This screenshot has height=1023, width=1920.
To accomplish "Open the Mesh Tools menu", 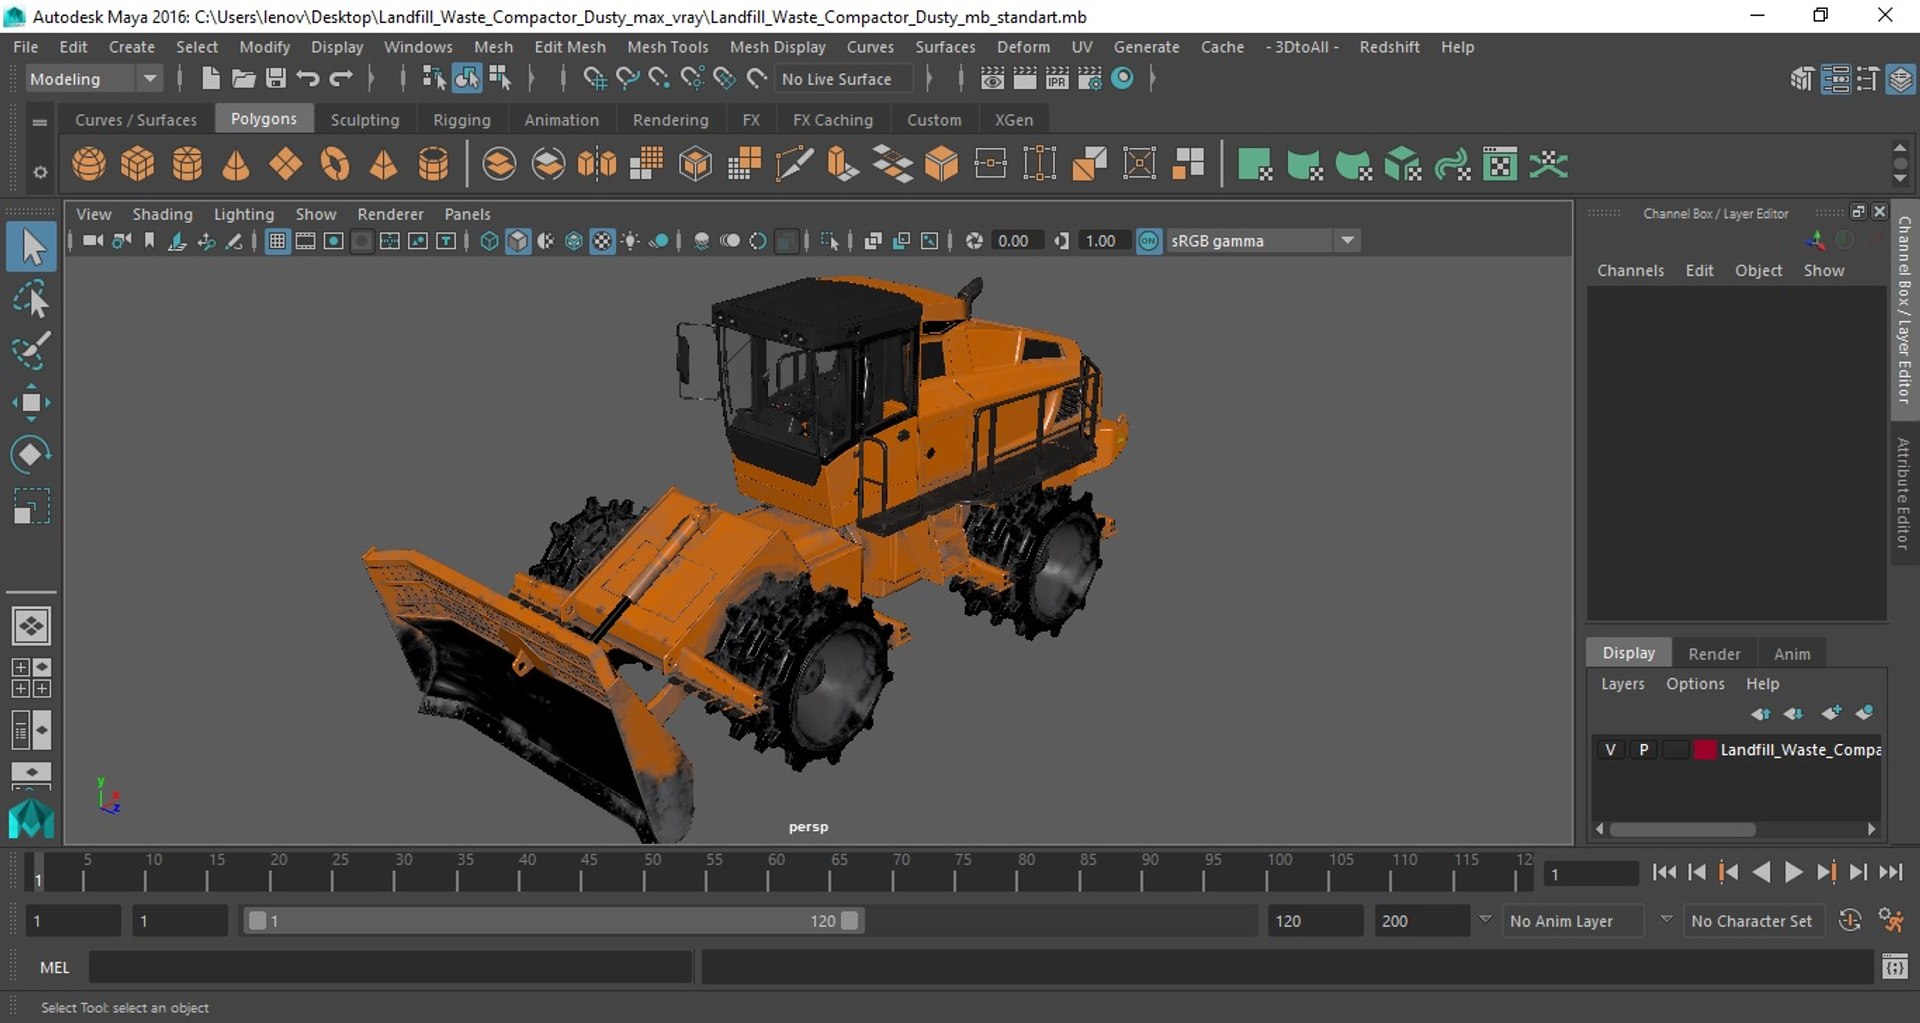I will (667, 47).
